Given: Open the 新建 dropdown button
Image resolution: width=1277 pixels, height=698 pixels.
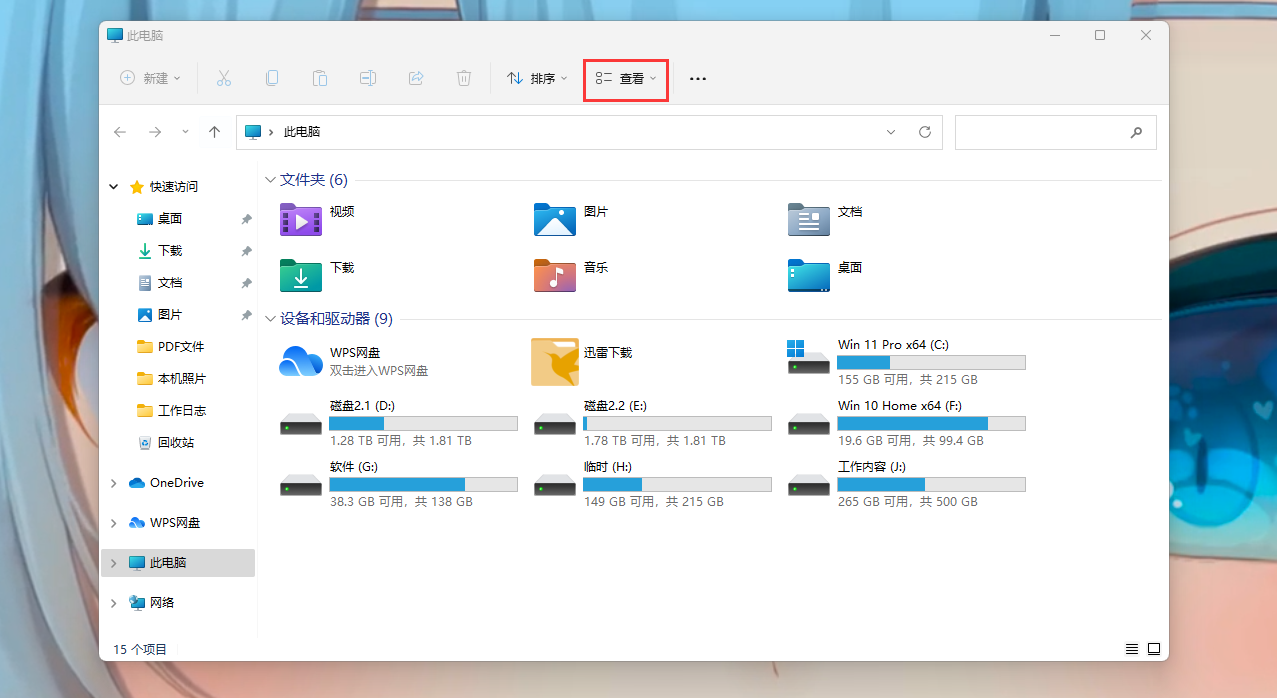Looking at the screenshot, I should 150,78.
